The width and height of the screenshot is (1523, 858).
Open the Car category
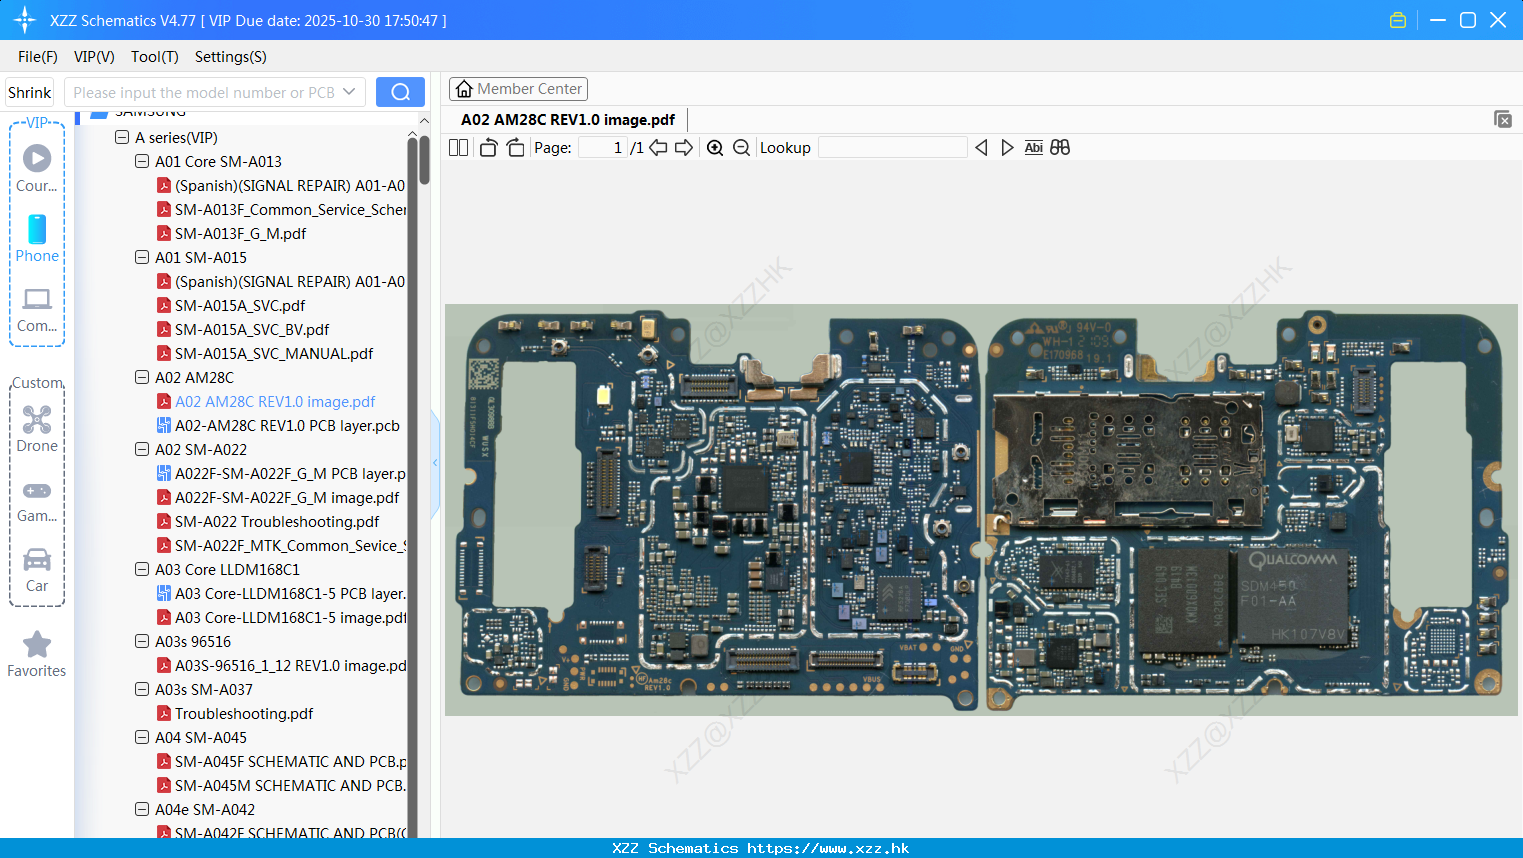37,570
